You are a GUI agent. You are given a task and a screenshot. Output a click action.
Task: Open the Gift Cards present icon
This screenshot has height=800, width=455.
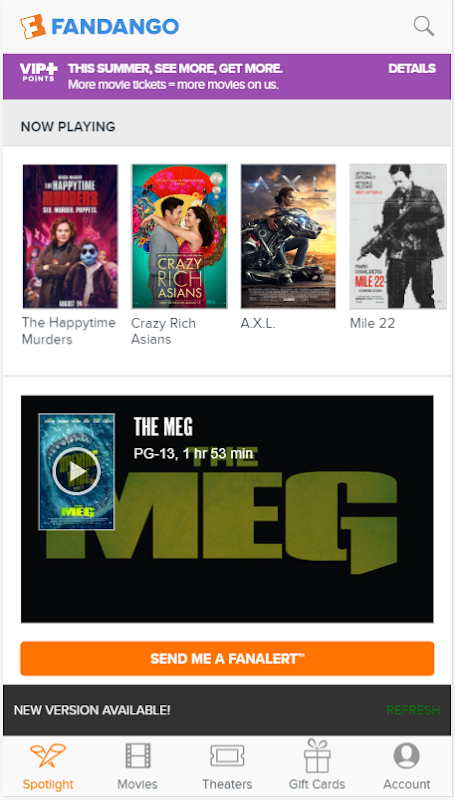tap(317, 755)
